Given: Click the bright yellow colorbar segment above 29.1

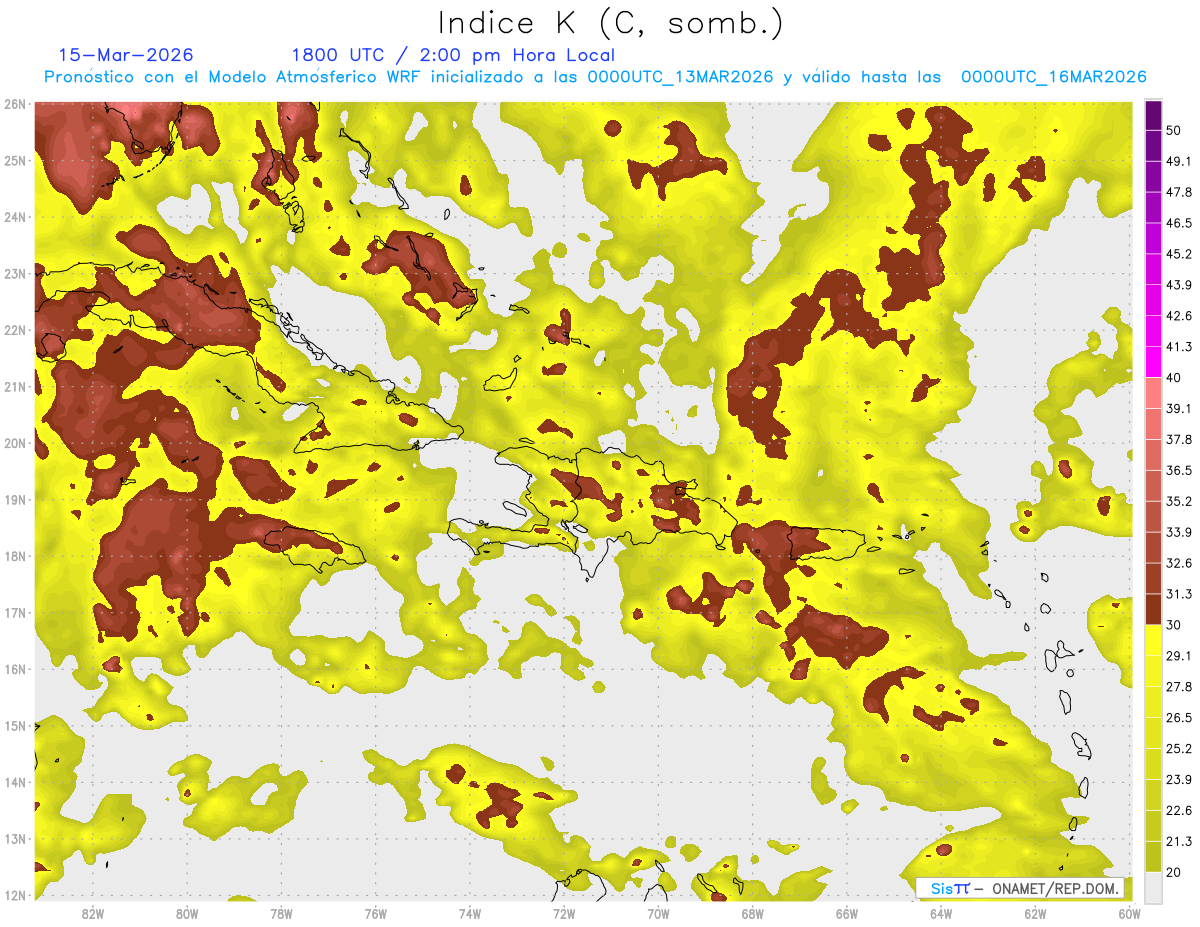Looking at the screenshot, I should point(1153,641).
